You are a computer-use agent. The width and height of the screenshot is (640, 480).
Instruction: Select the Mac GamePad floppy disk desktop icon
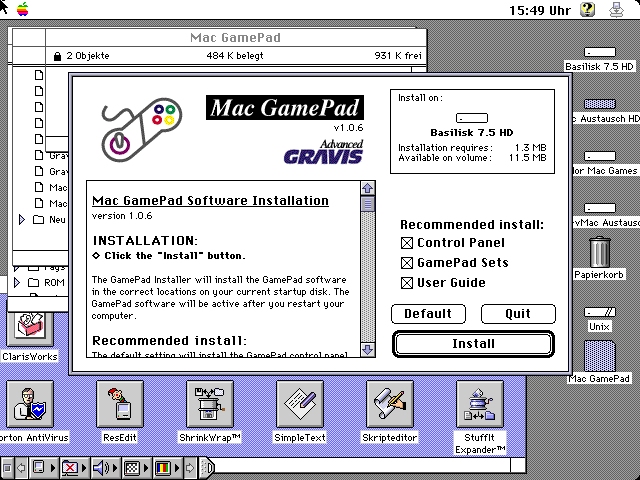tap(599, 356)
